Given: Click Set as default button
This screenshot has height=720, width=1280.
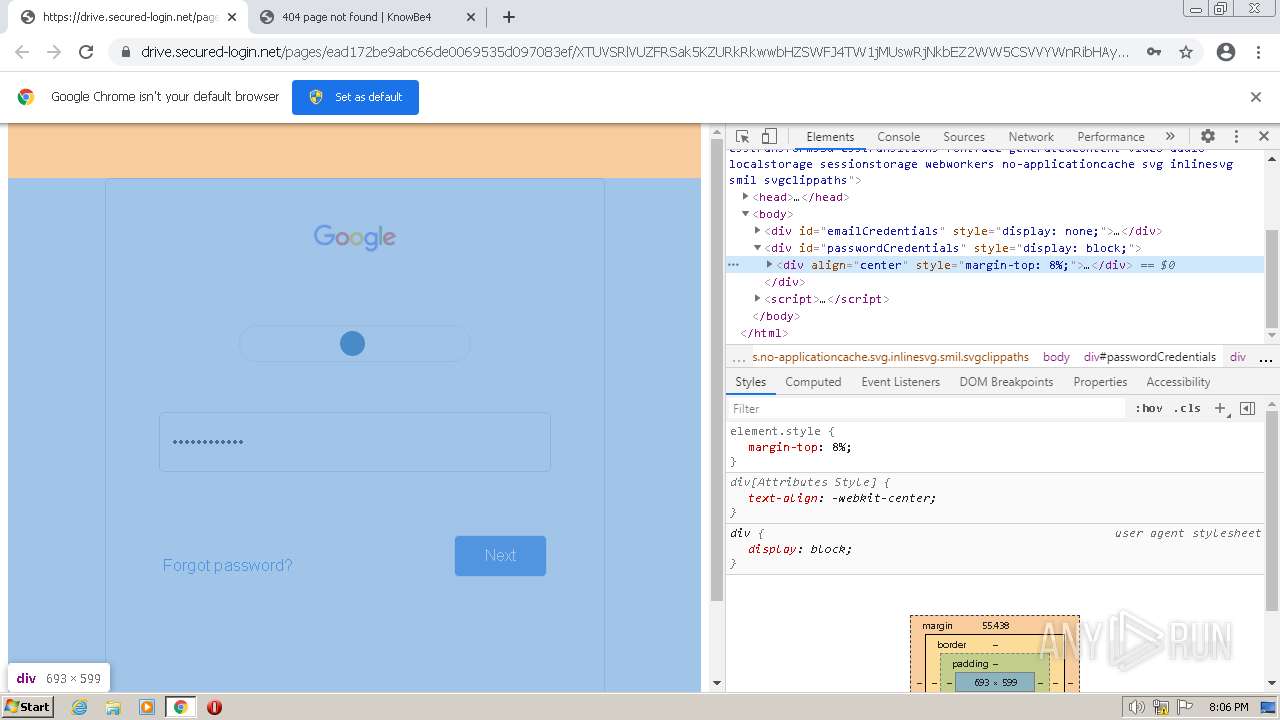Looking at the screenshot, I should pyautogui.click(x=355, y=97).
